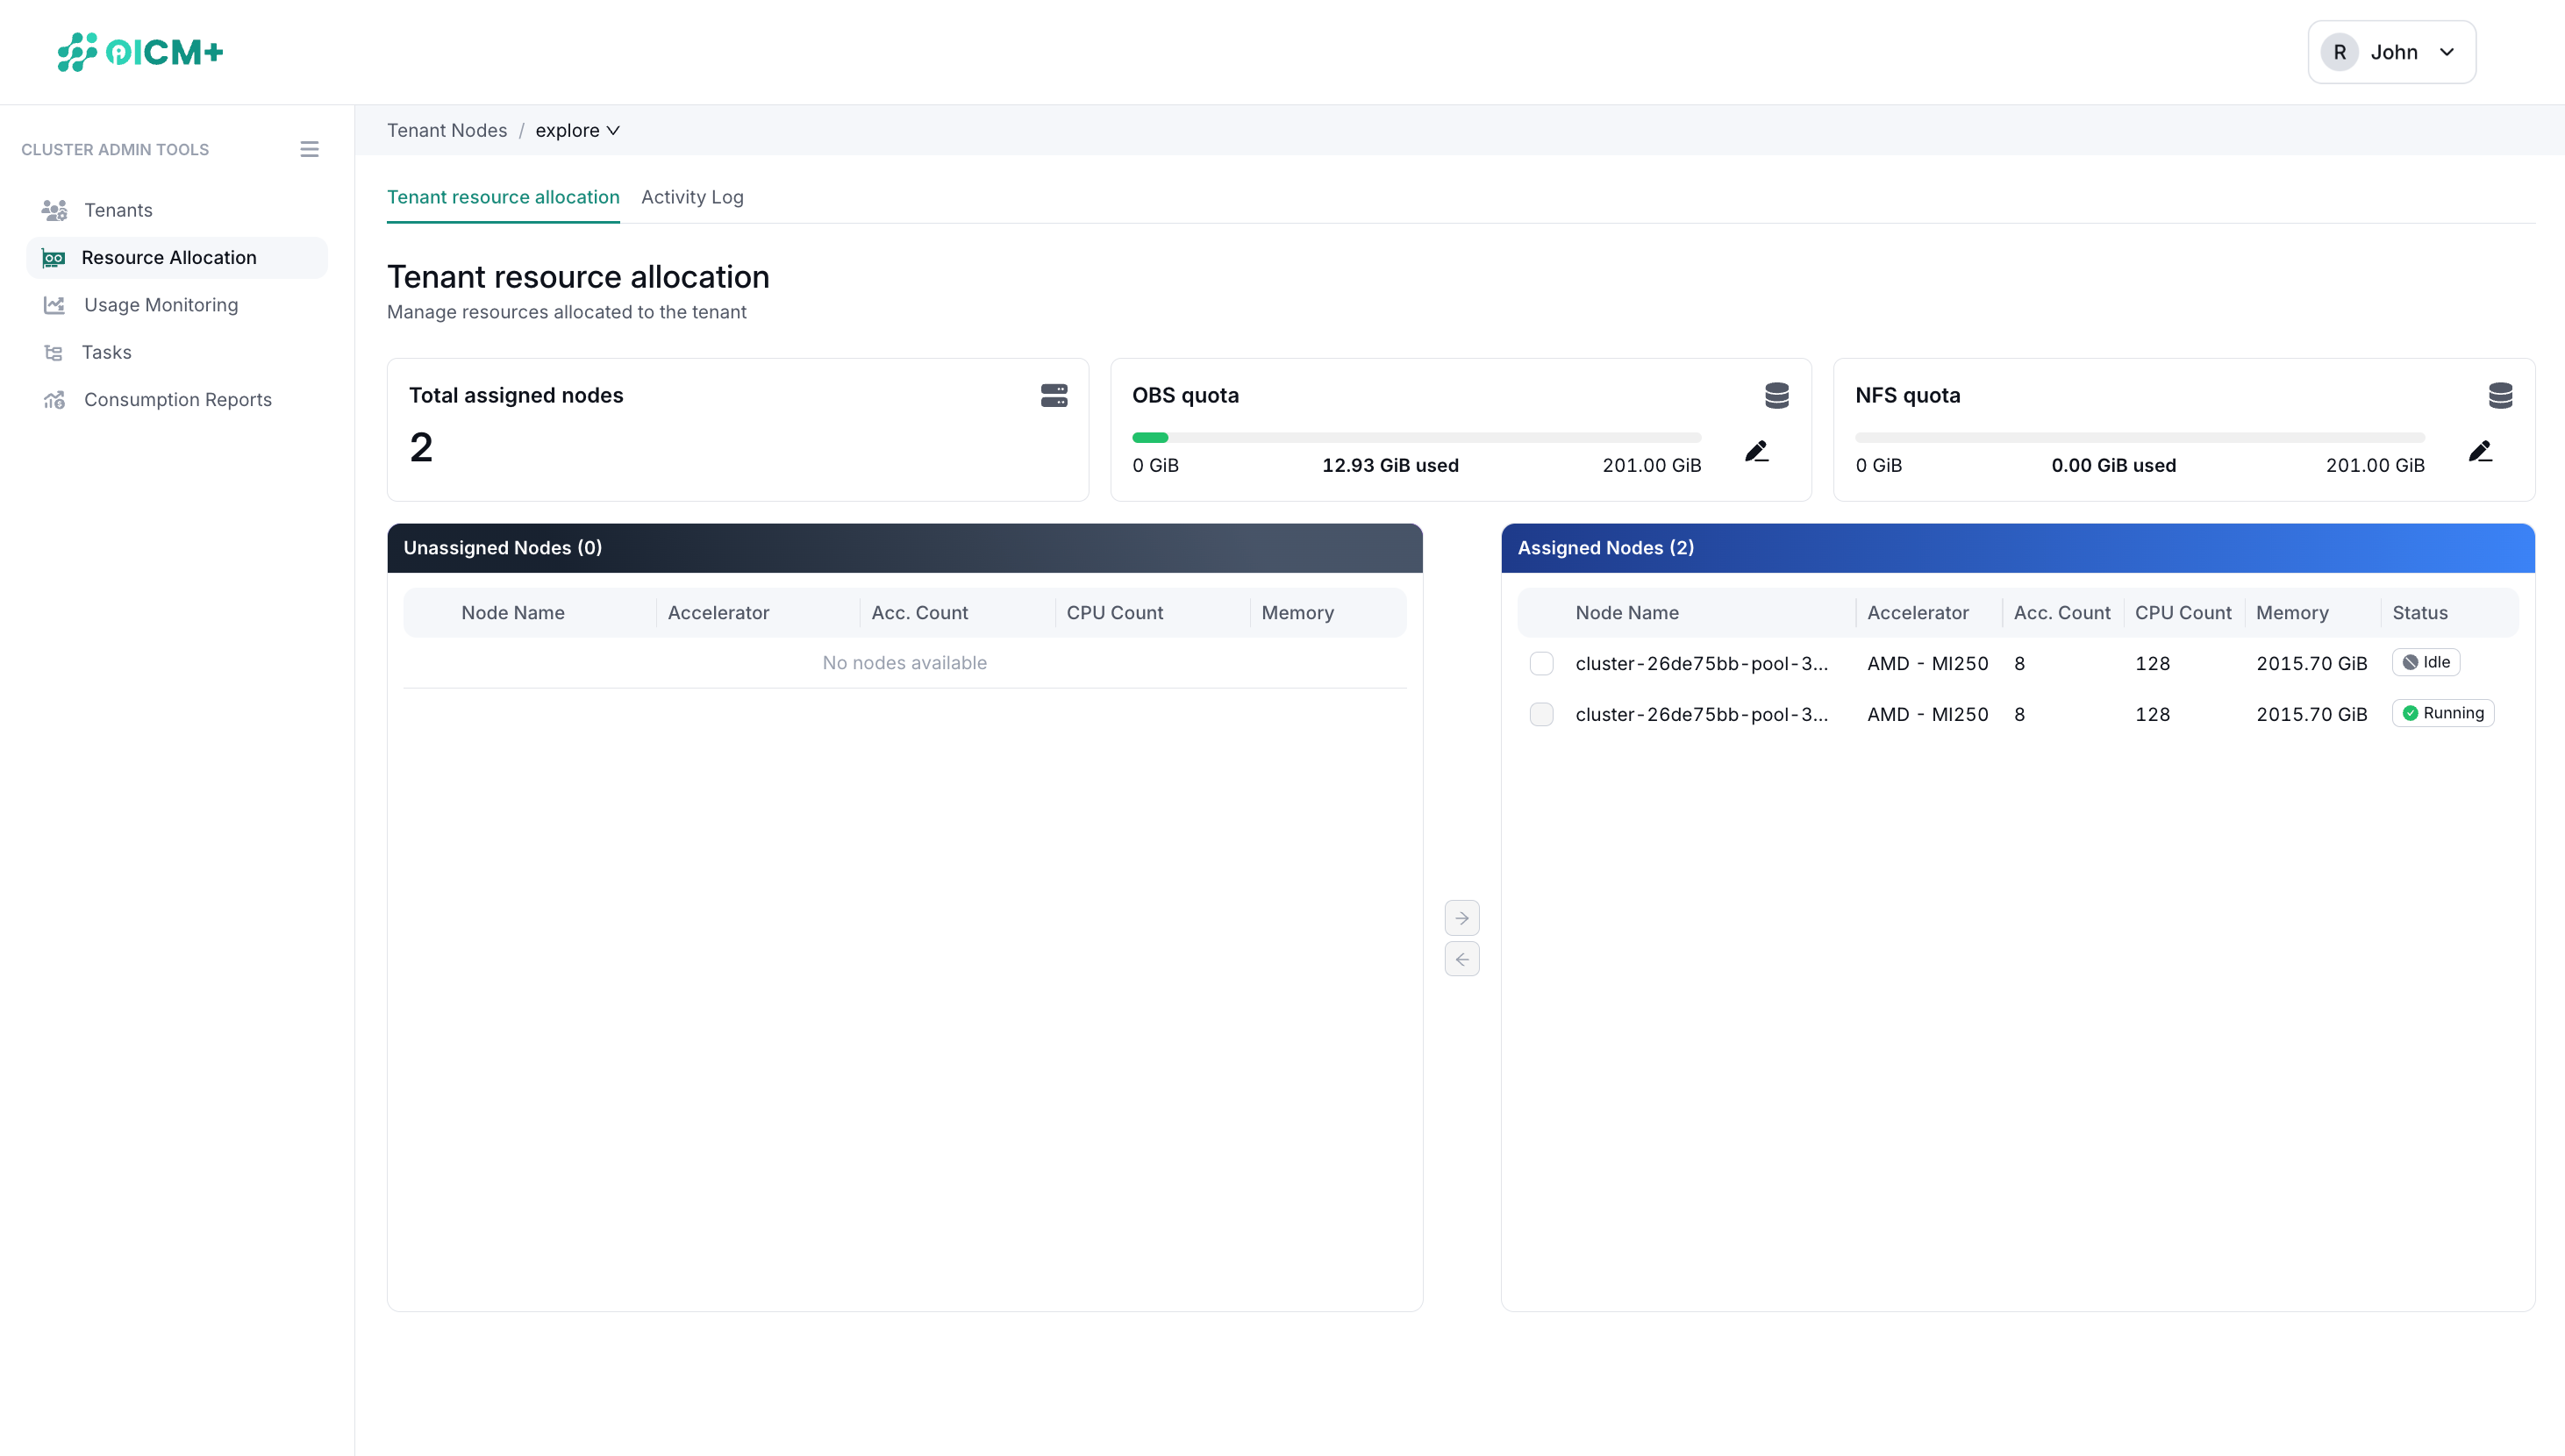The height and width of the screenshot is (1456, 2565).
Task: Select the Tenants icon in sidebar
Action: click(x=55, y=210)
